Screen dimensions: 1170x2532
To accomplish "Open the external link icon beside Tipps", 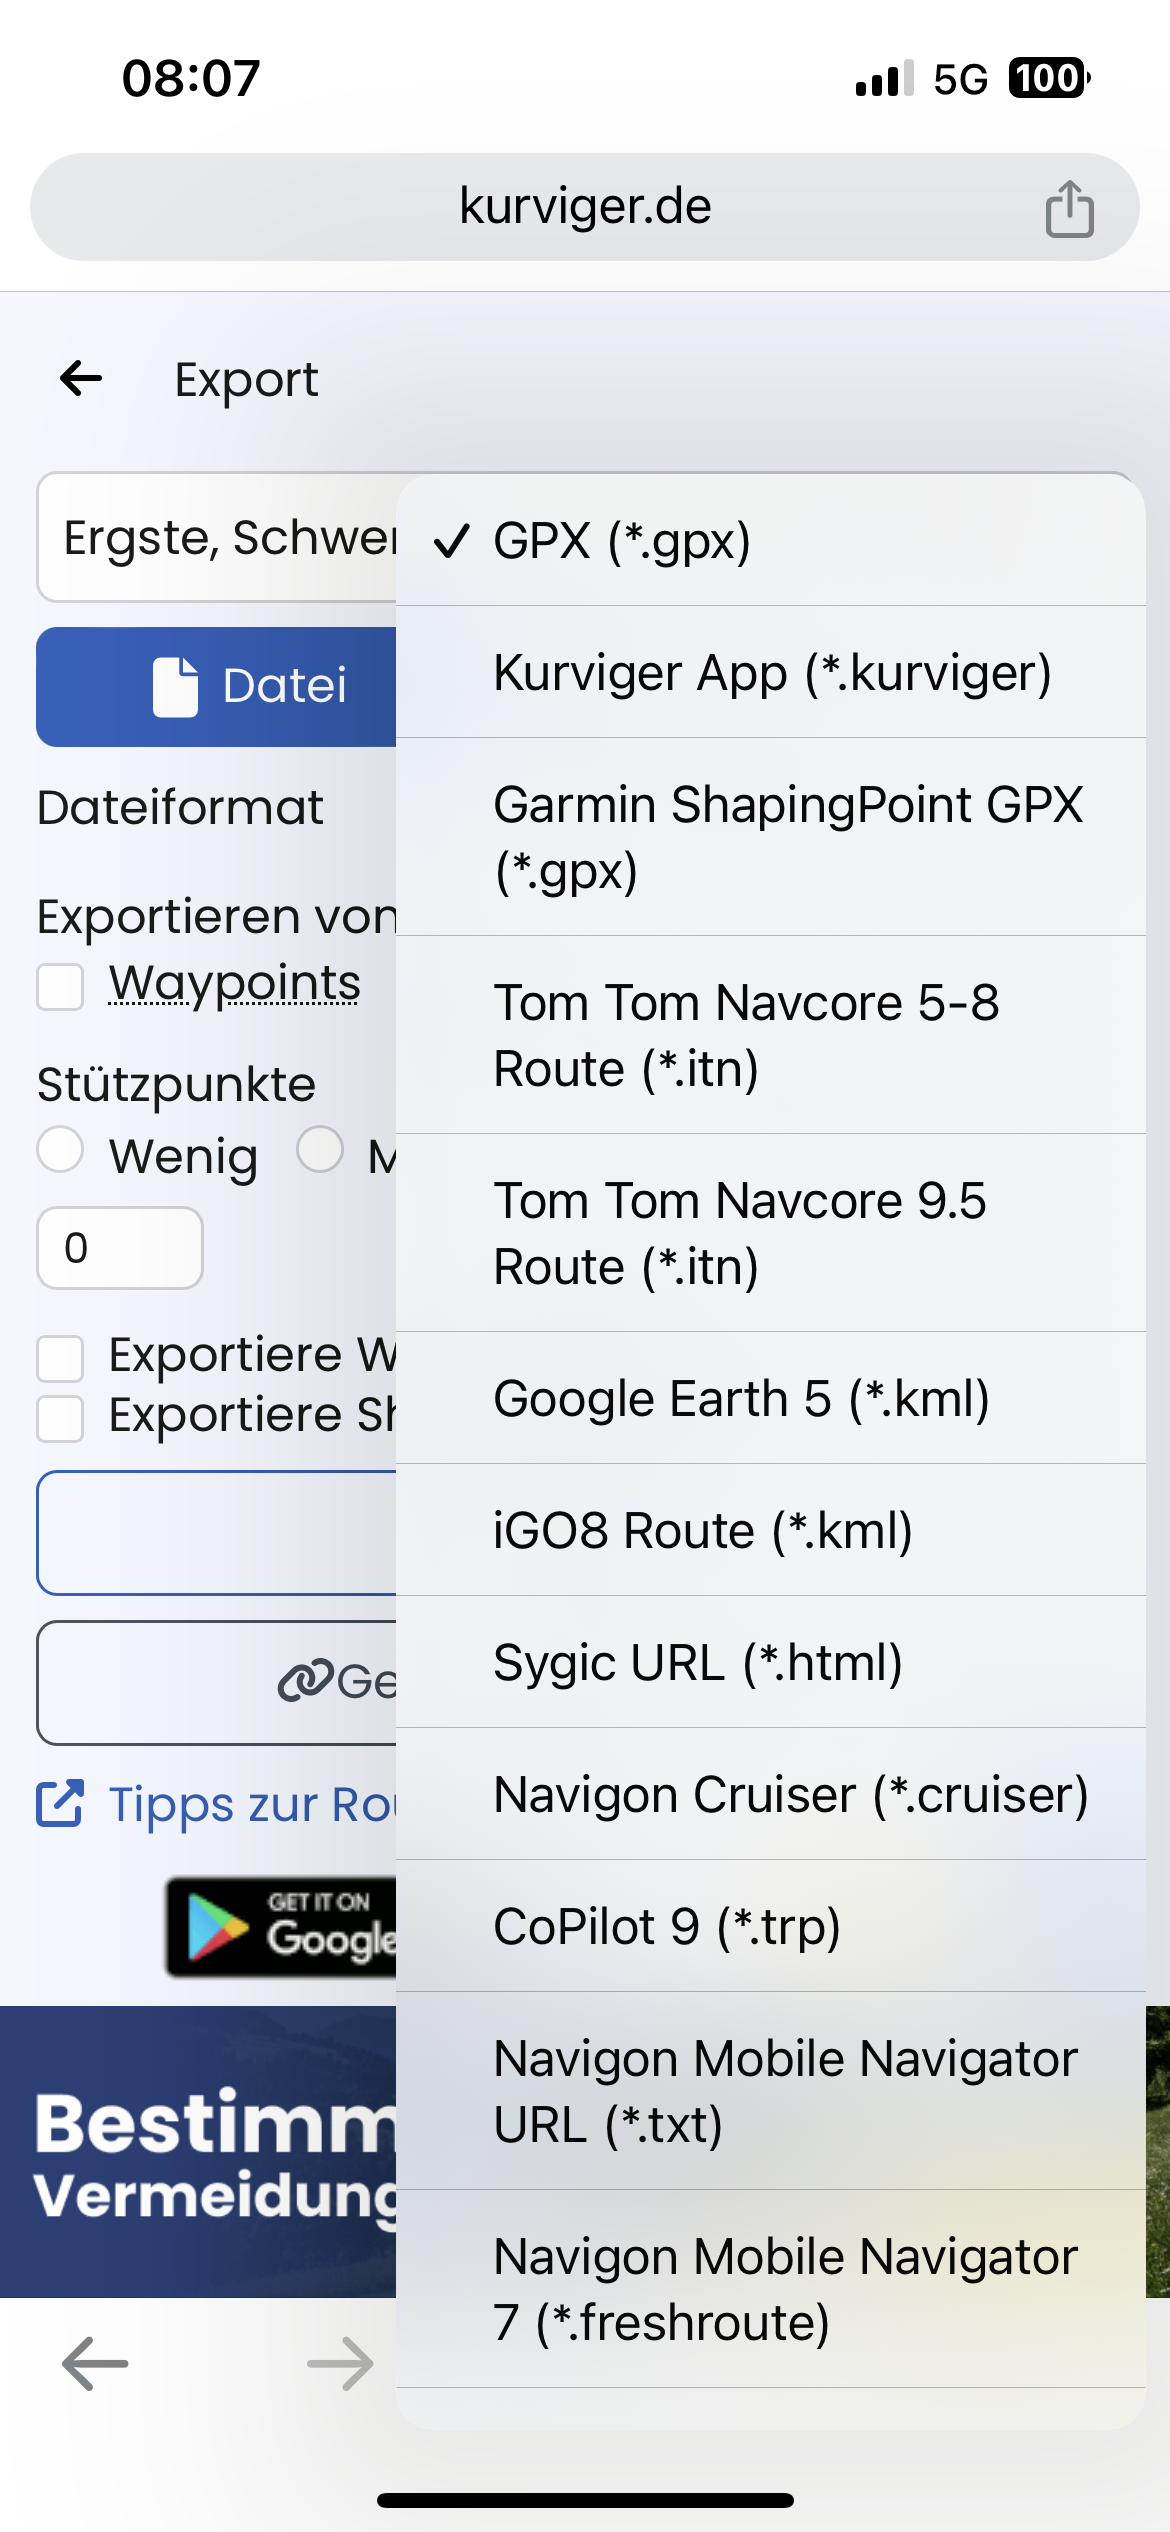I will [60, 1804].
